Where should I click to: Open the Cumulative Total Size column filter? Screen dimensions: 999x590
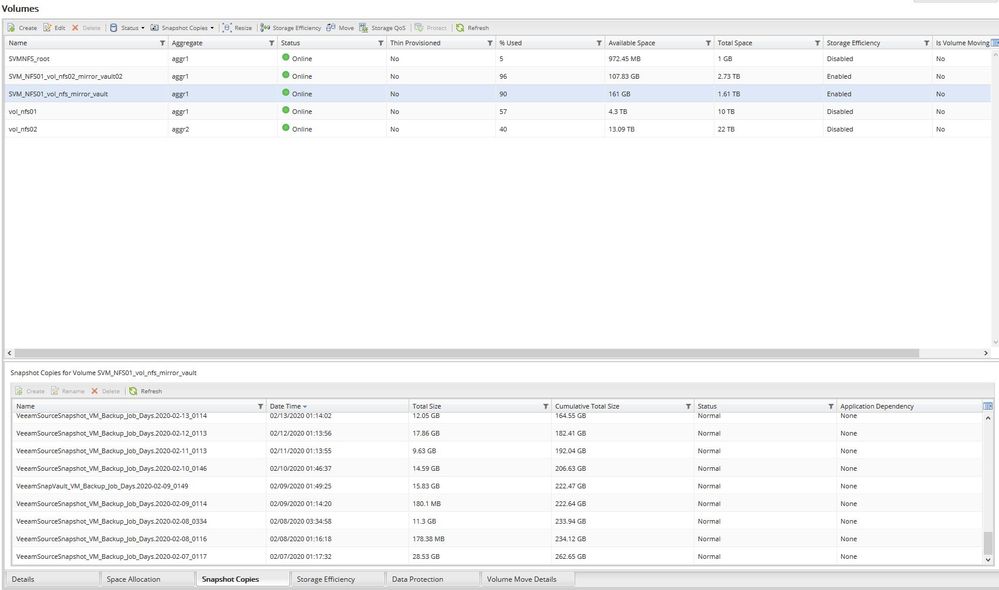(x=688, y=406)
